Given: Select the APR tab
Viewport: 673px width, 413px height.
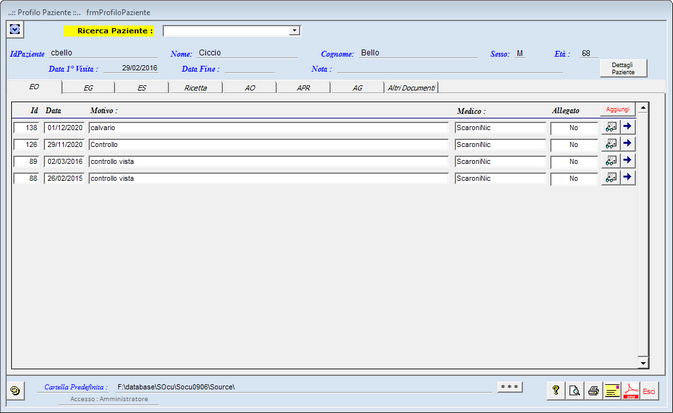Looking at the screenshot, I should [303, 88].
